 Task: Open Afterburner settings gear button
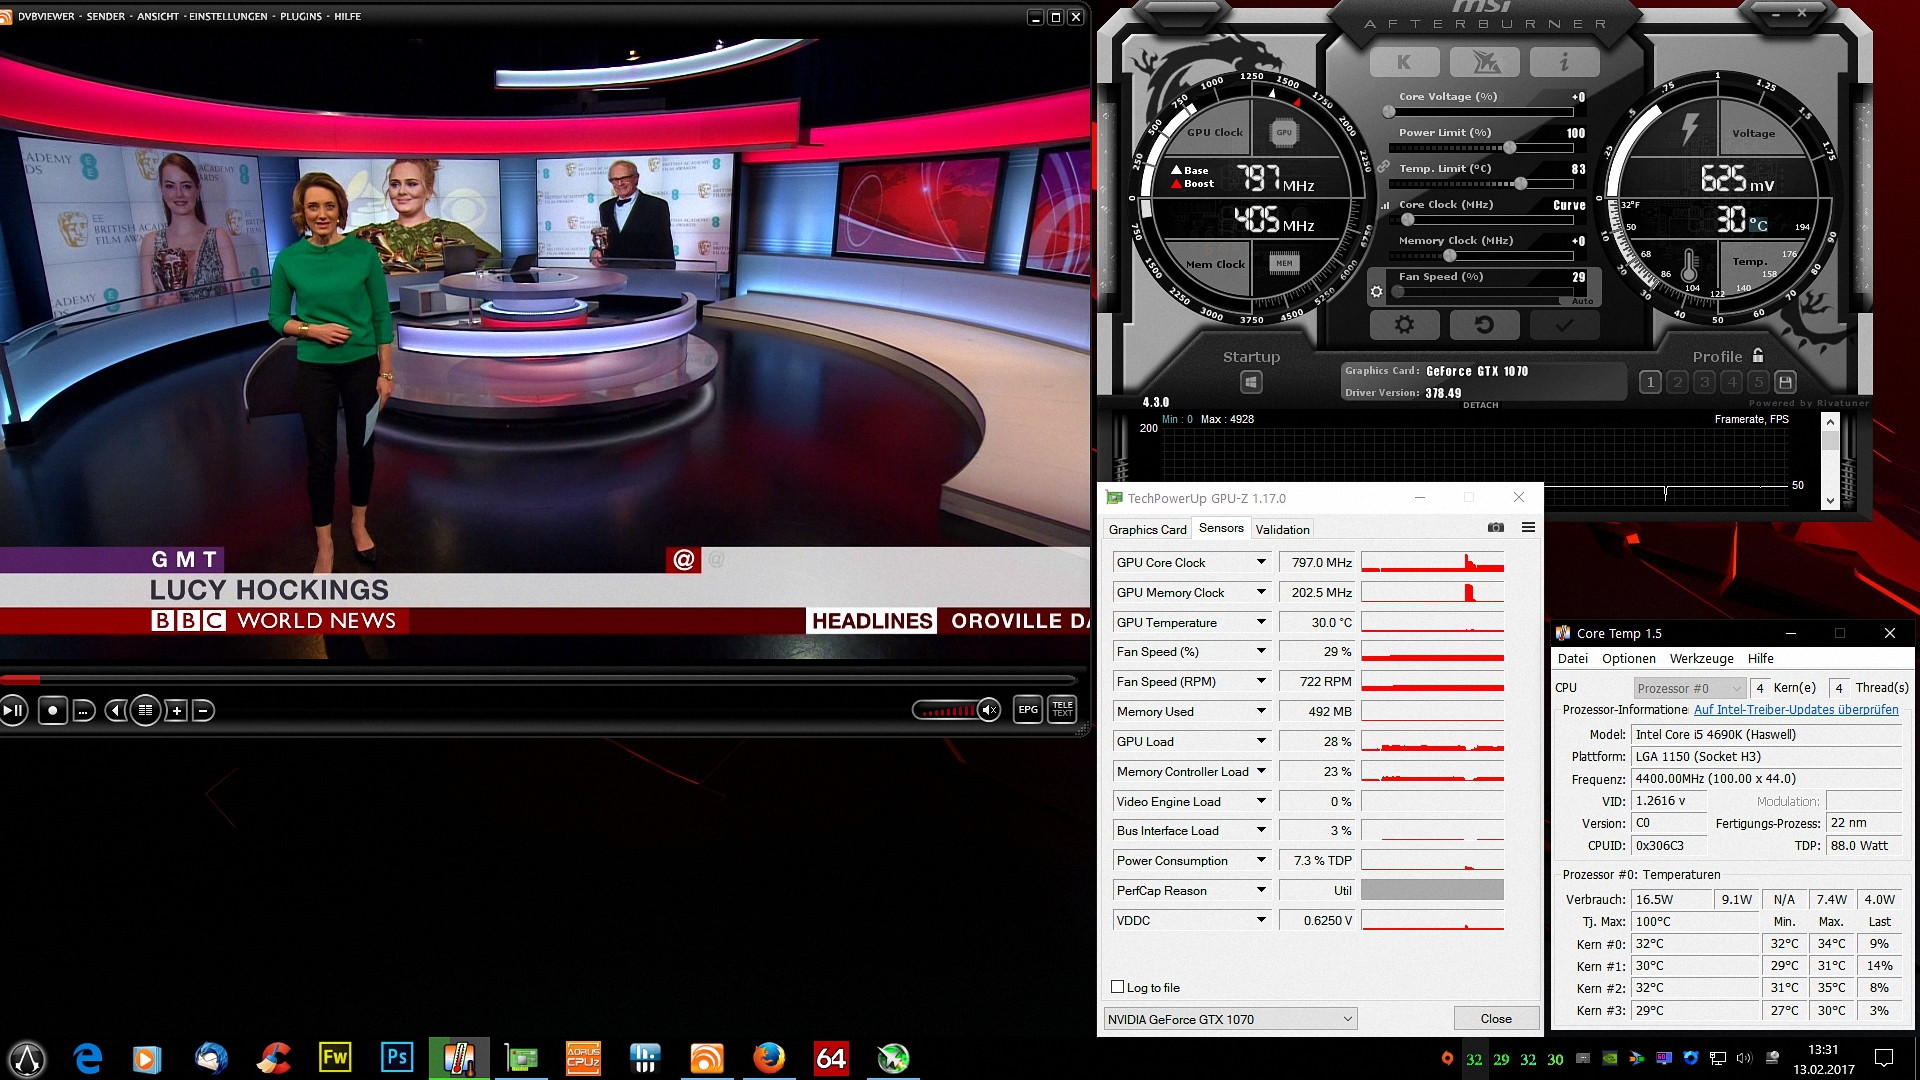click(1404, 325)
